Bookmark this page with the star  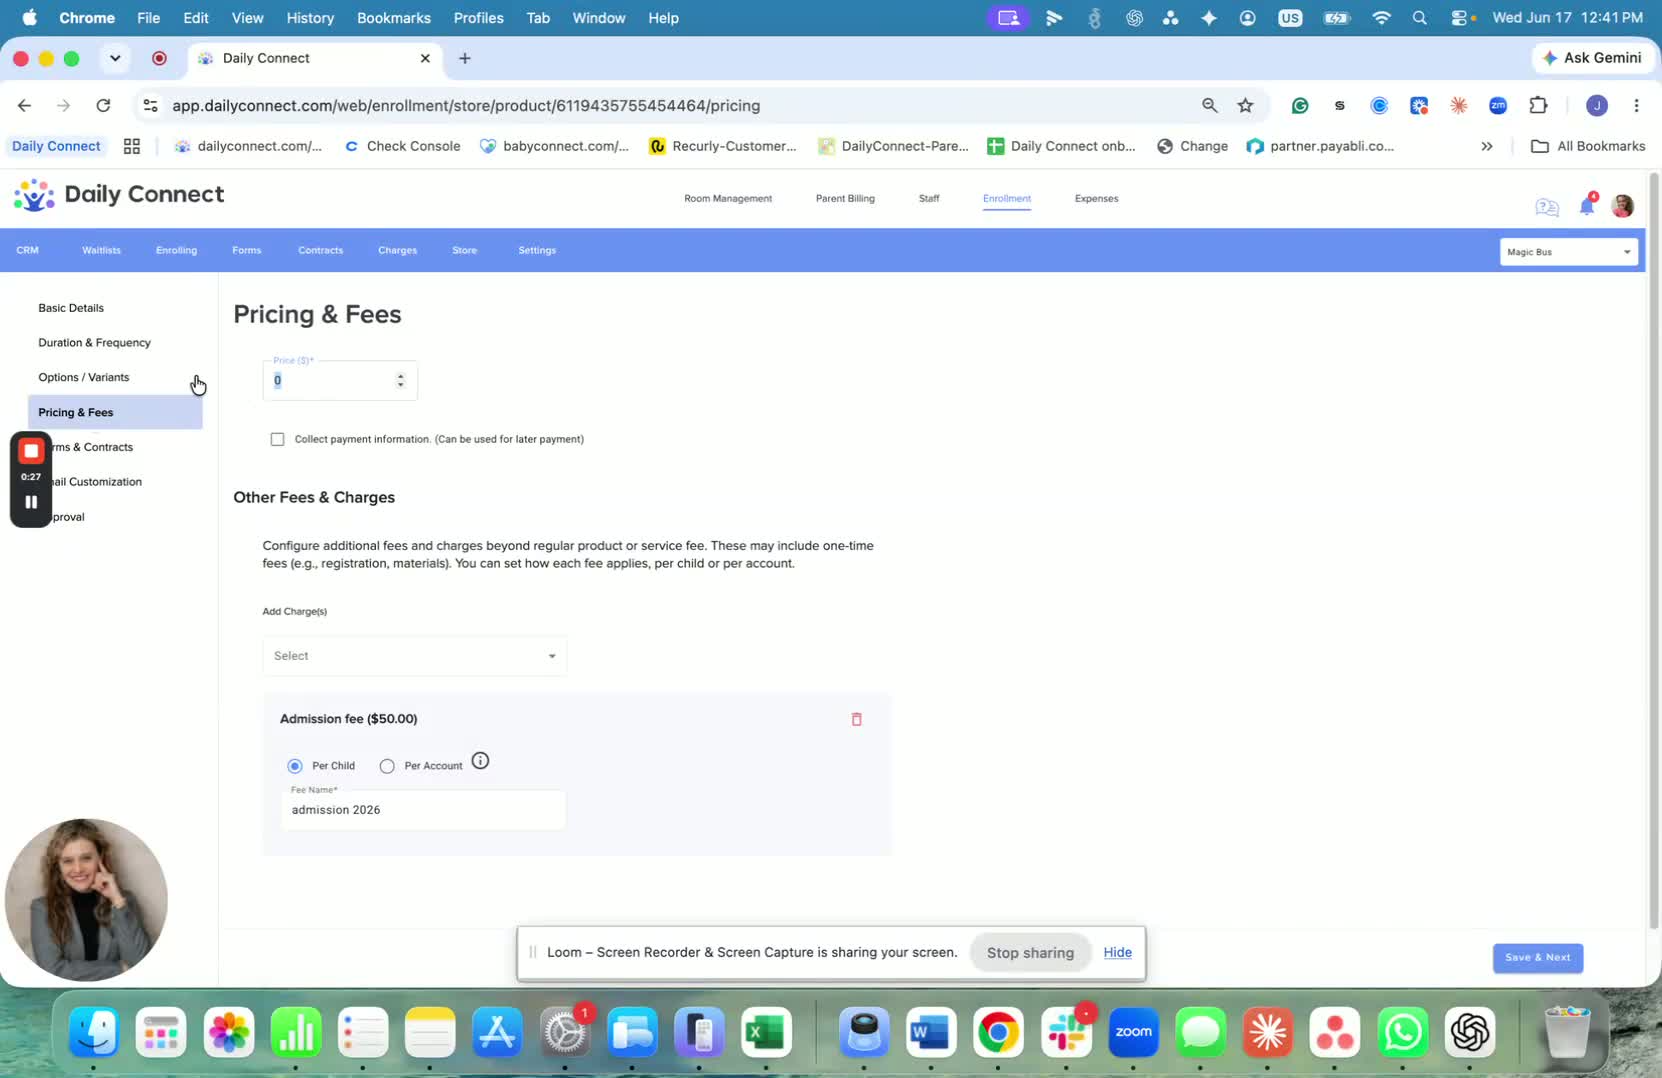coord(1245,105)
